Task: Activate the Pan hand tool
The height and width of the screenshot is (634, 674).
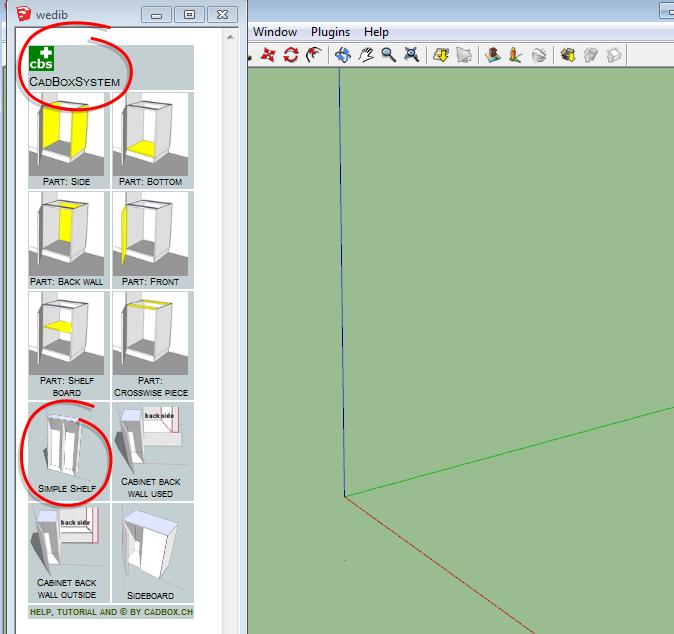Action: 366,55
